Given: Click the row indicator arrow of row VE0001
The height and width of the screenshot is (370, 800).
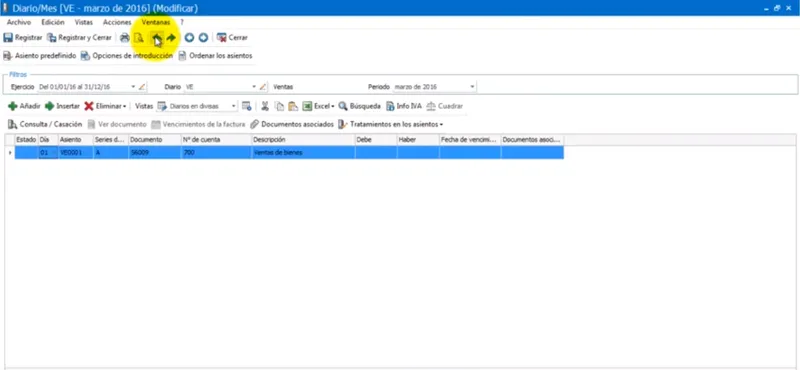Looking at the screenshot, I should [10, 152].
